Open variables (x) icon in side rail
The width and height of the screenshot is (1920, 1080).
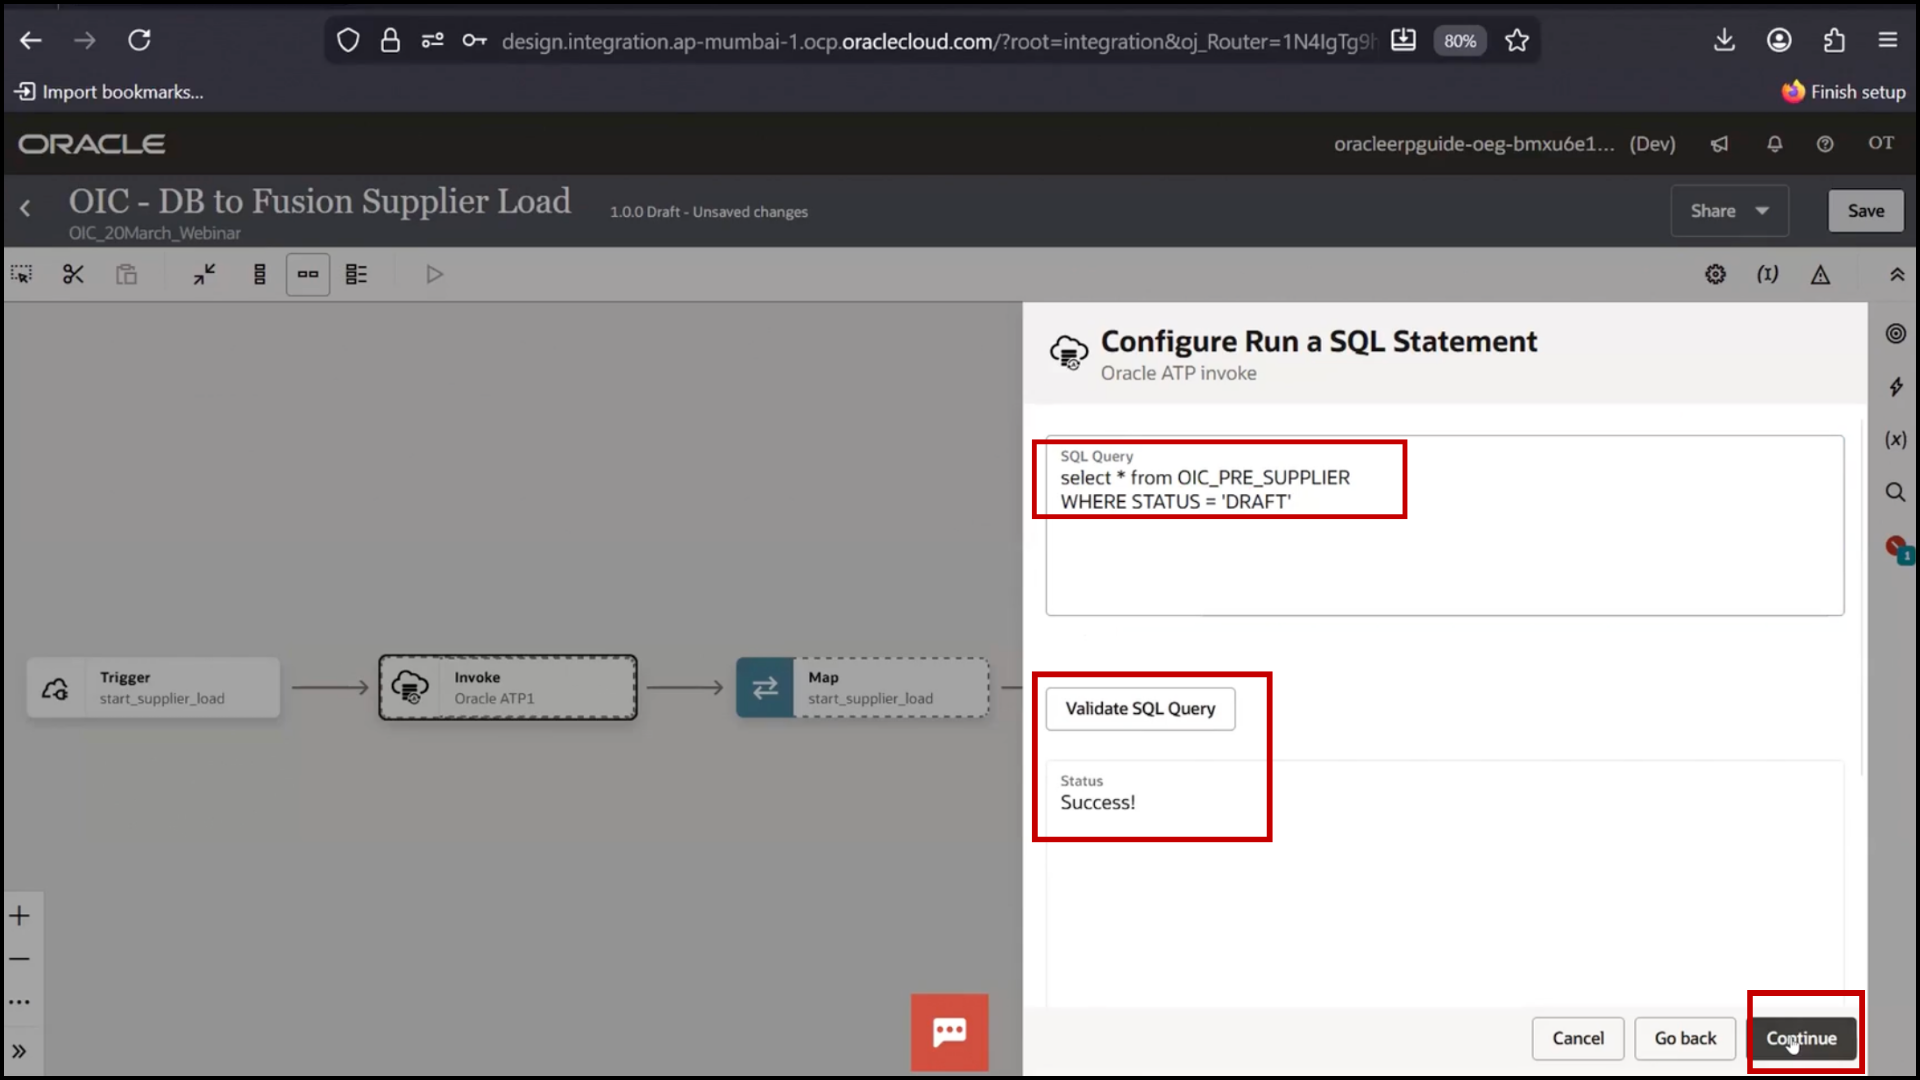point(1896,440)
